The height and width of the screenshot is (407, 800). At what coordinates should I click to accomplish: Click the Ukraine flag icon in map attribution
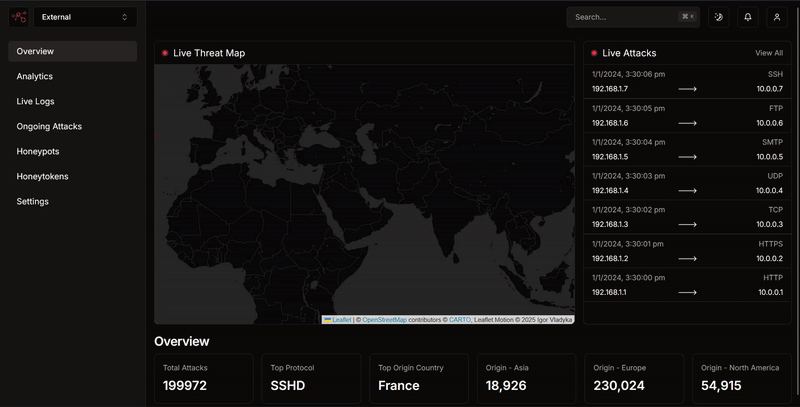click(327, 320)
